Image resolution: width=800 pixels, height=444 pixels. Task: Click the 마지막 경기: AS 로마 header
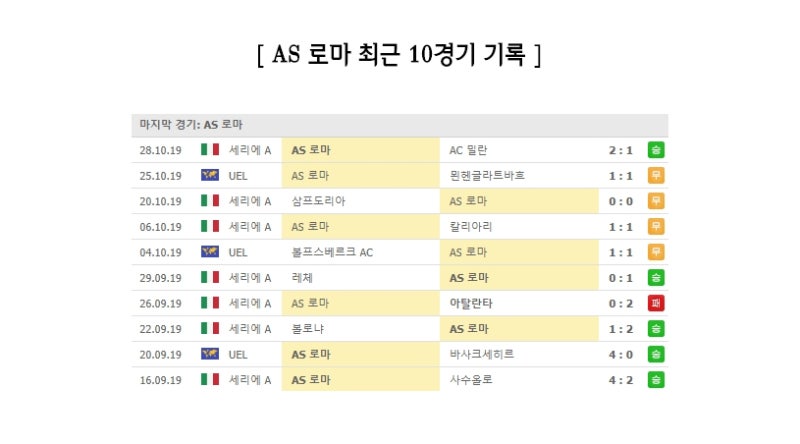(191, 125)
